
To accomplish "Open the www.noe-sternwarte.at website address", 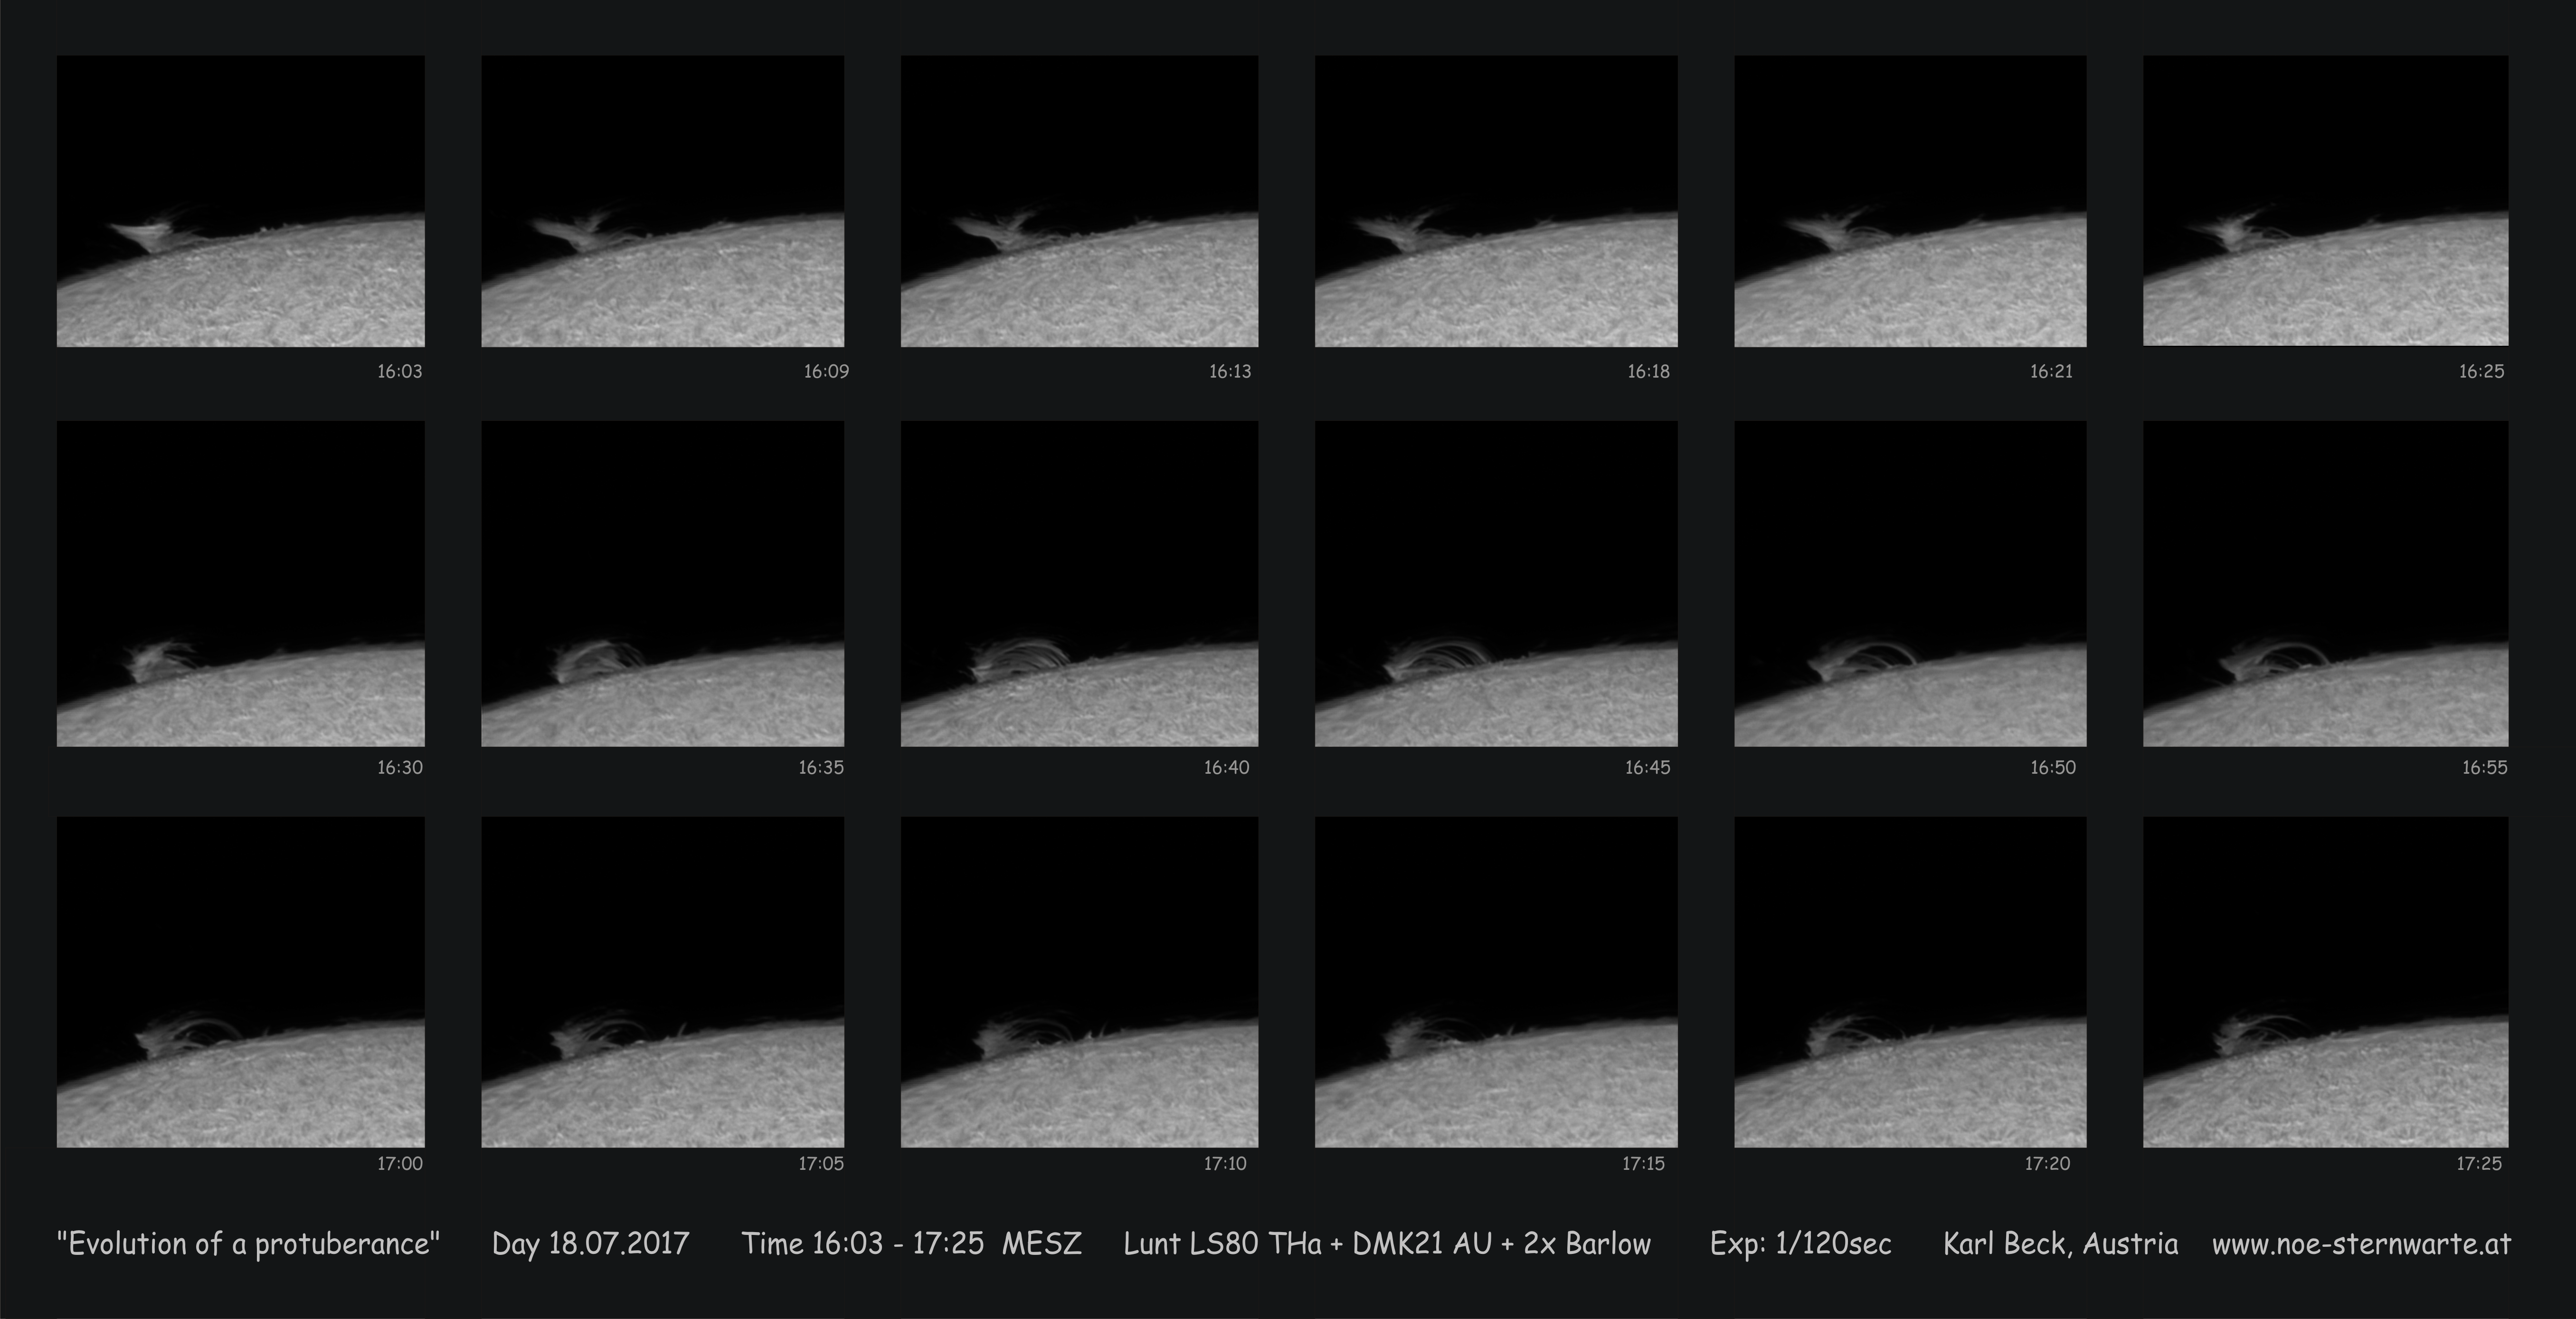I will (2361, 1243).
